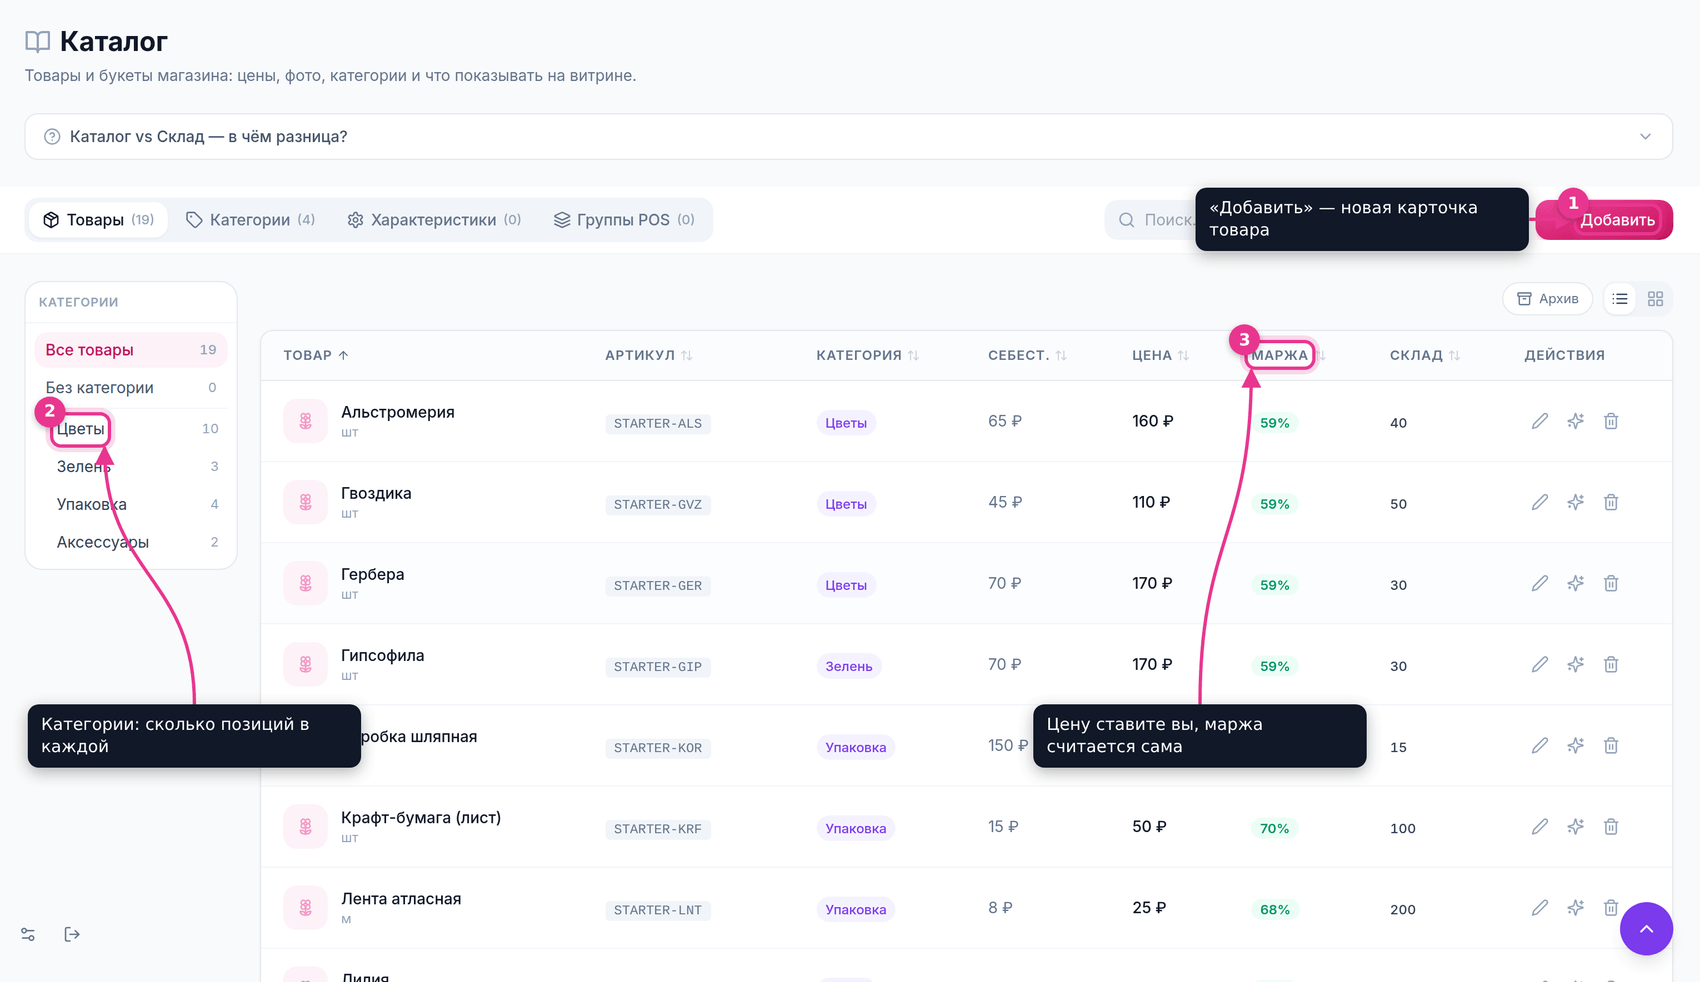Switch to list view layout

click(1620, 299)
